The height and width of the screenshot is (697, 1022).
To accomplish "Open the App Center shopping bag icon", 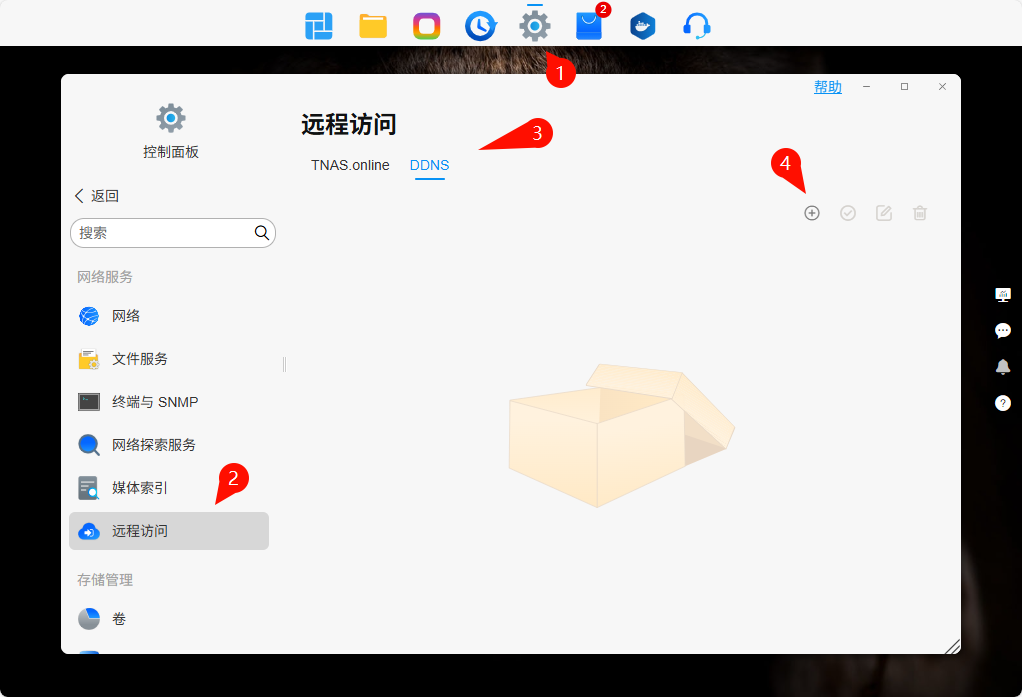I will [x=589, y=26].
